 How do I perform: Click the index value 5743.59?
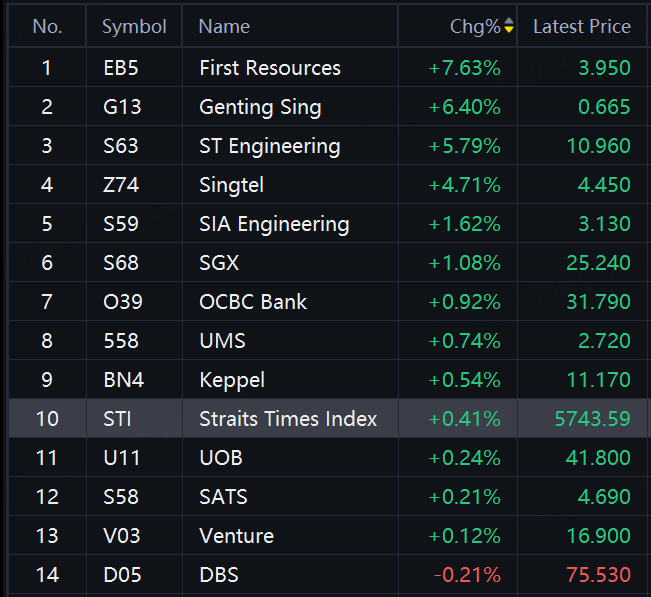coord(593,418)
